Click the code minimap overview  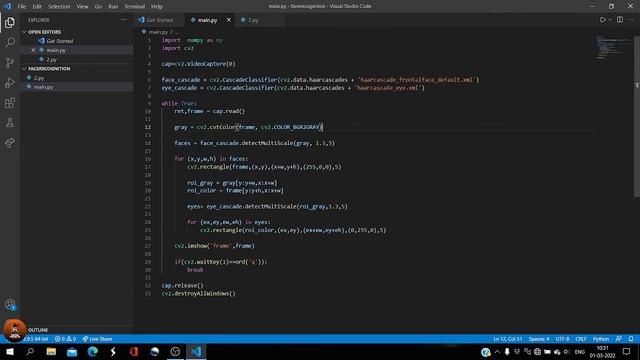[612, 47]
